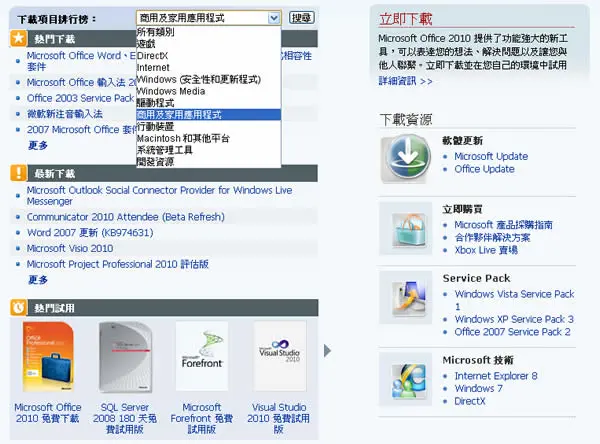Open the Microsoft Visio 2010 link
Screen dimensions: 600x444
click(70, 248)
